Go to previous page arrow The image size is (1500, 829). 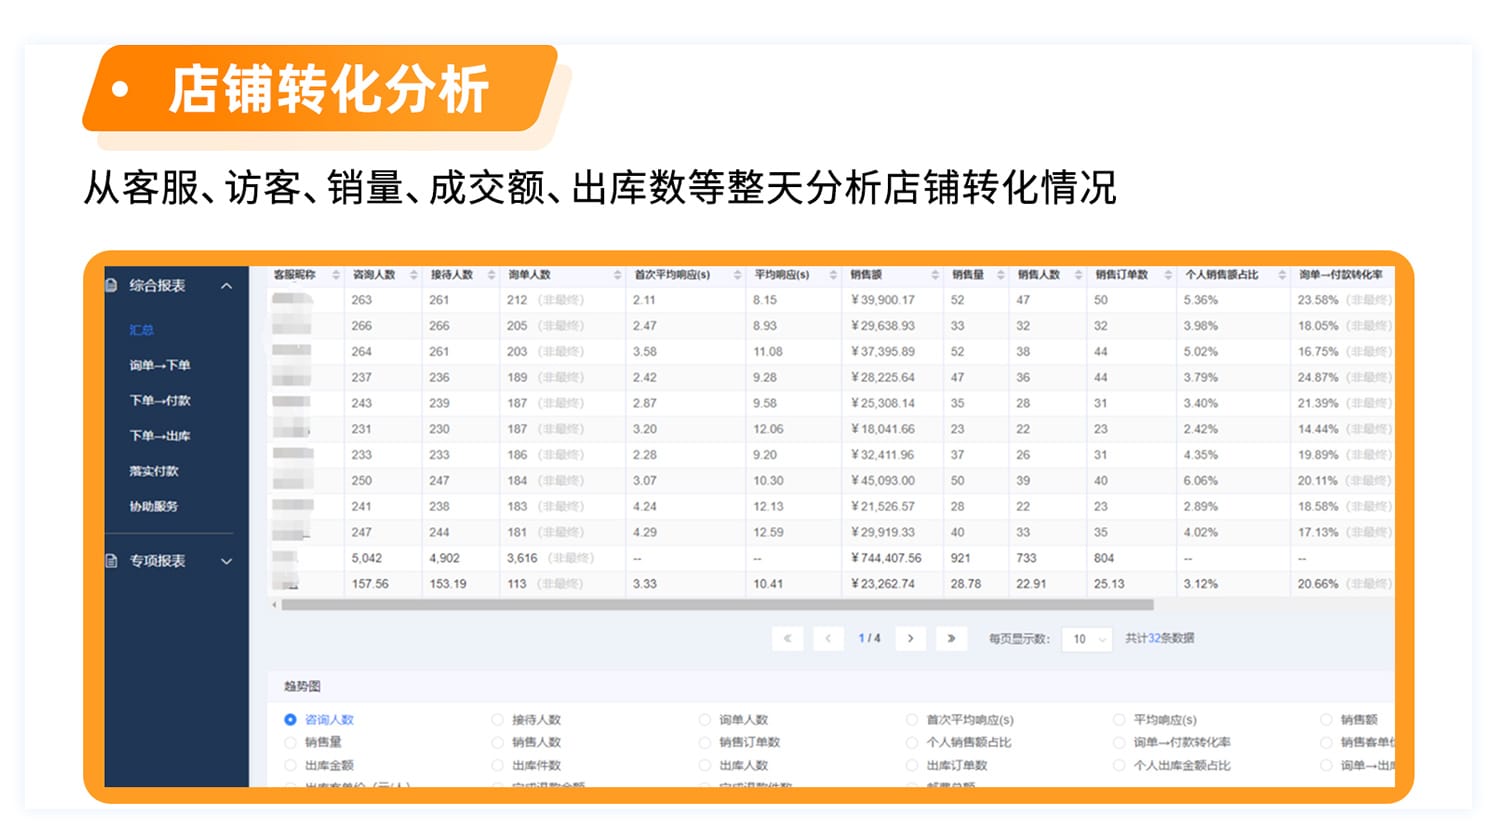click(828, 638)
